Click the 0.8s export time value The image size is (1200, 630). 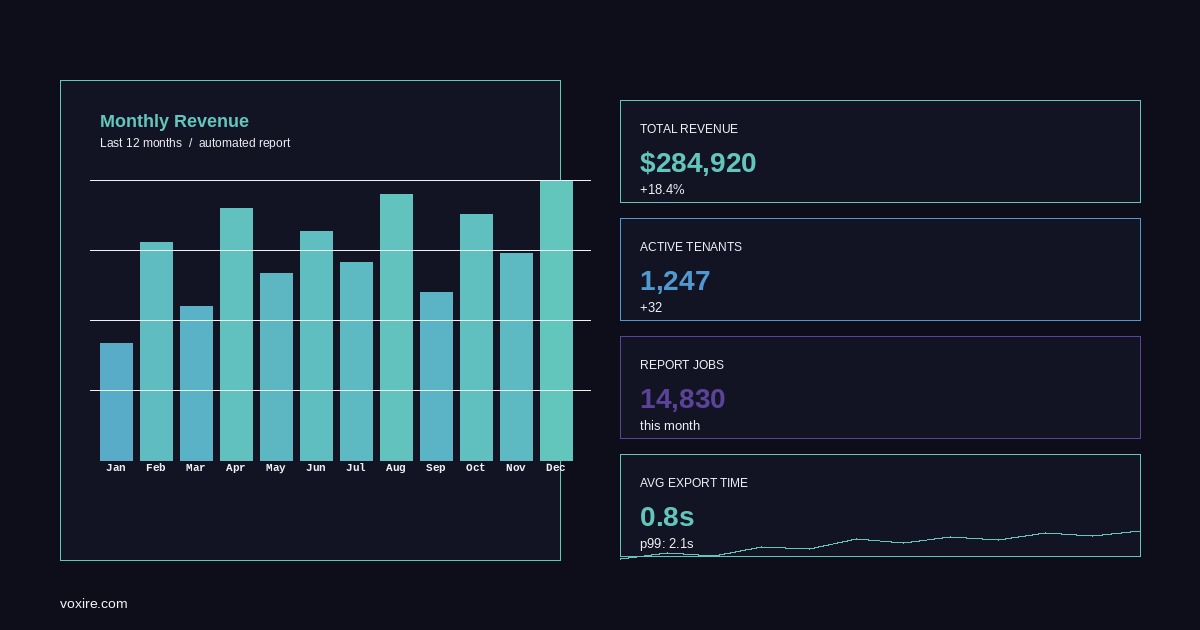667,517
